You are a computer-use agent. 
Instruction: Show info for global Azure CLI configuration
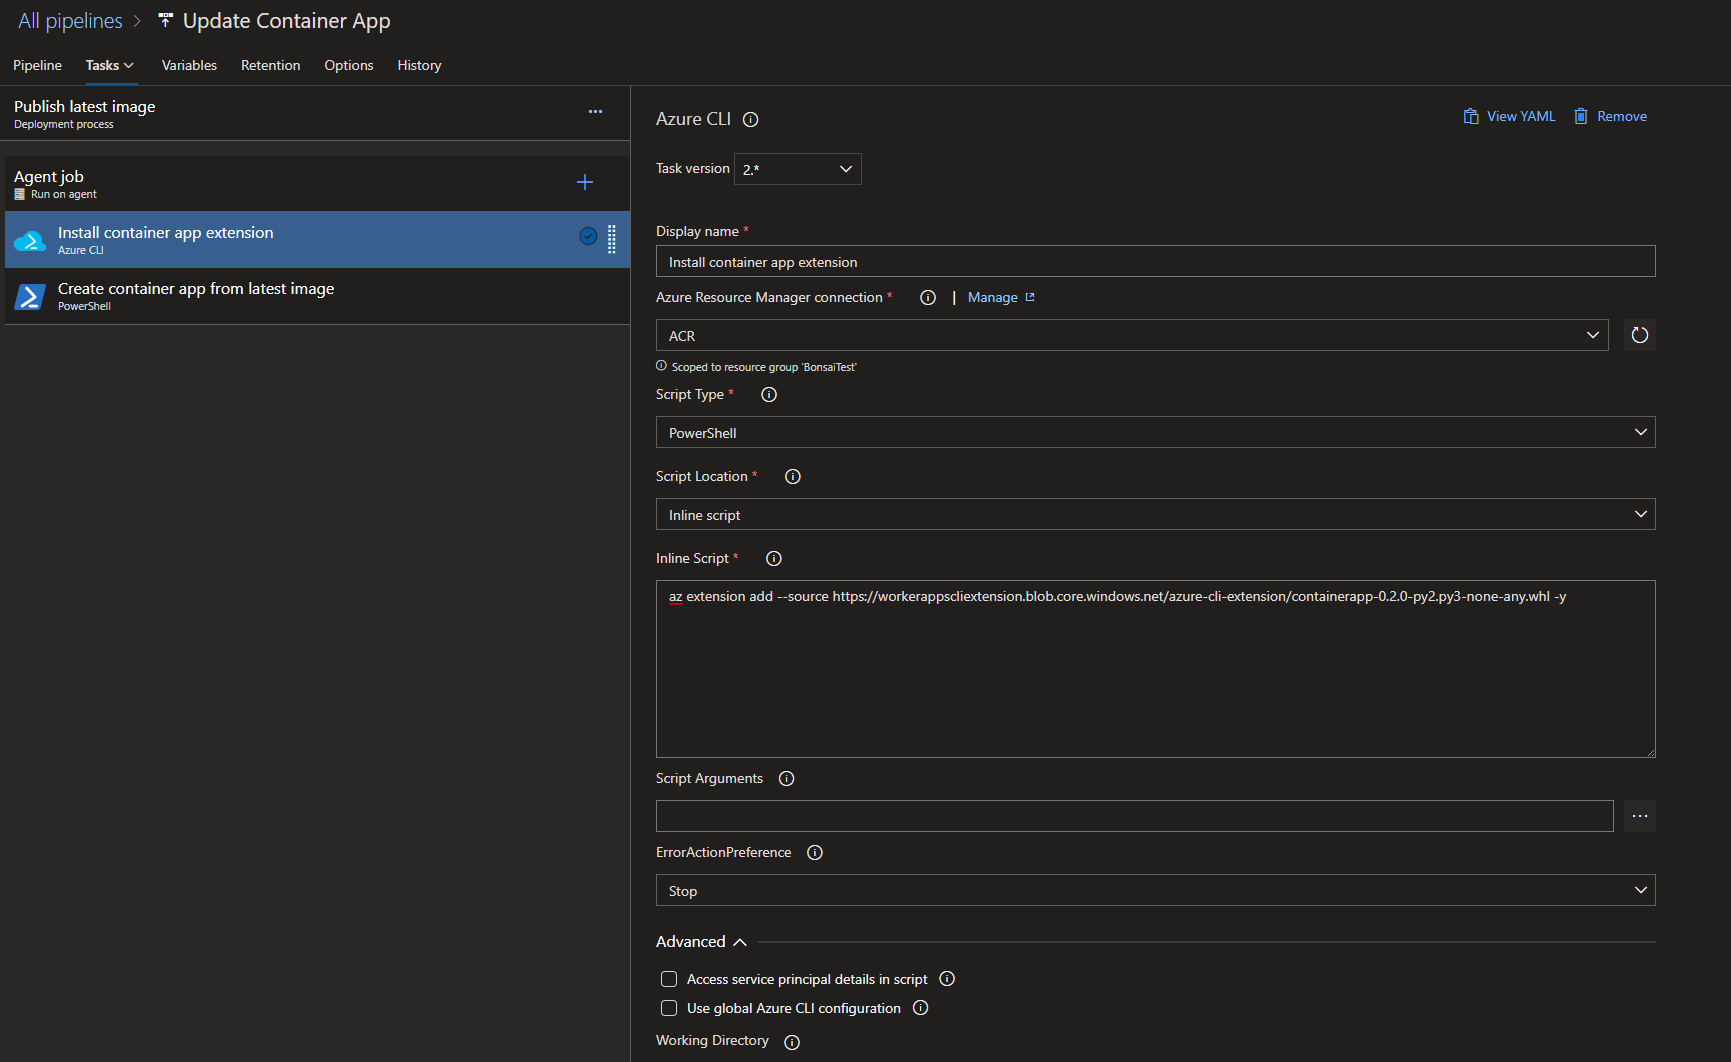(921, 1008)
